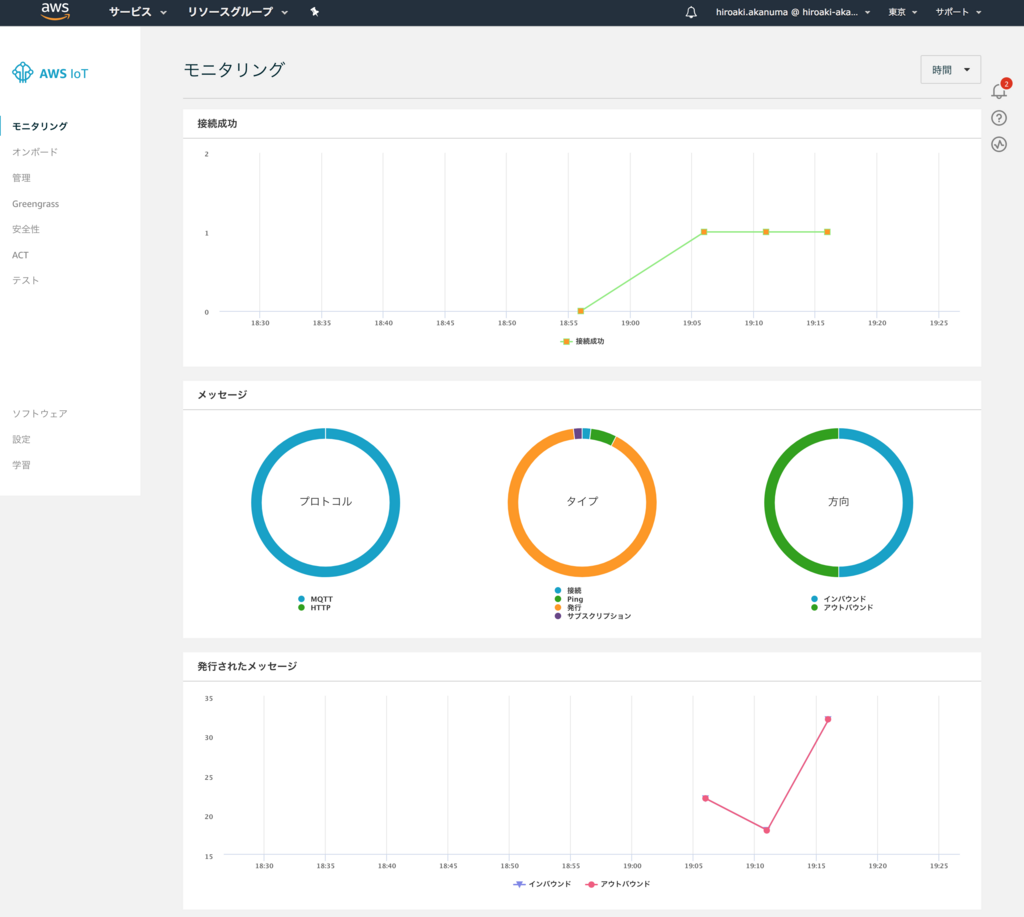This screenshot has width=1024, height=917.
Task: Open 管理 in the sidebar
Action: (21, 178)
